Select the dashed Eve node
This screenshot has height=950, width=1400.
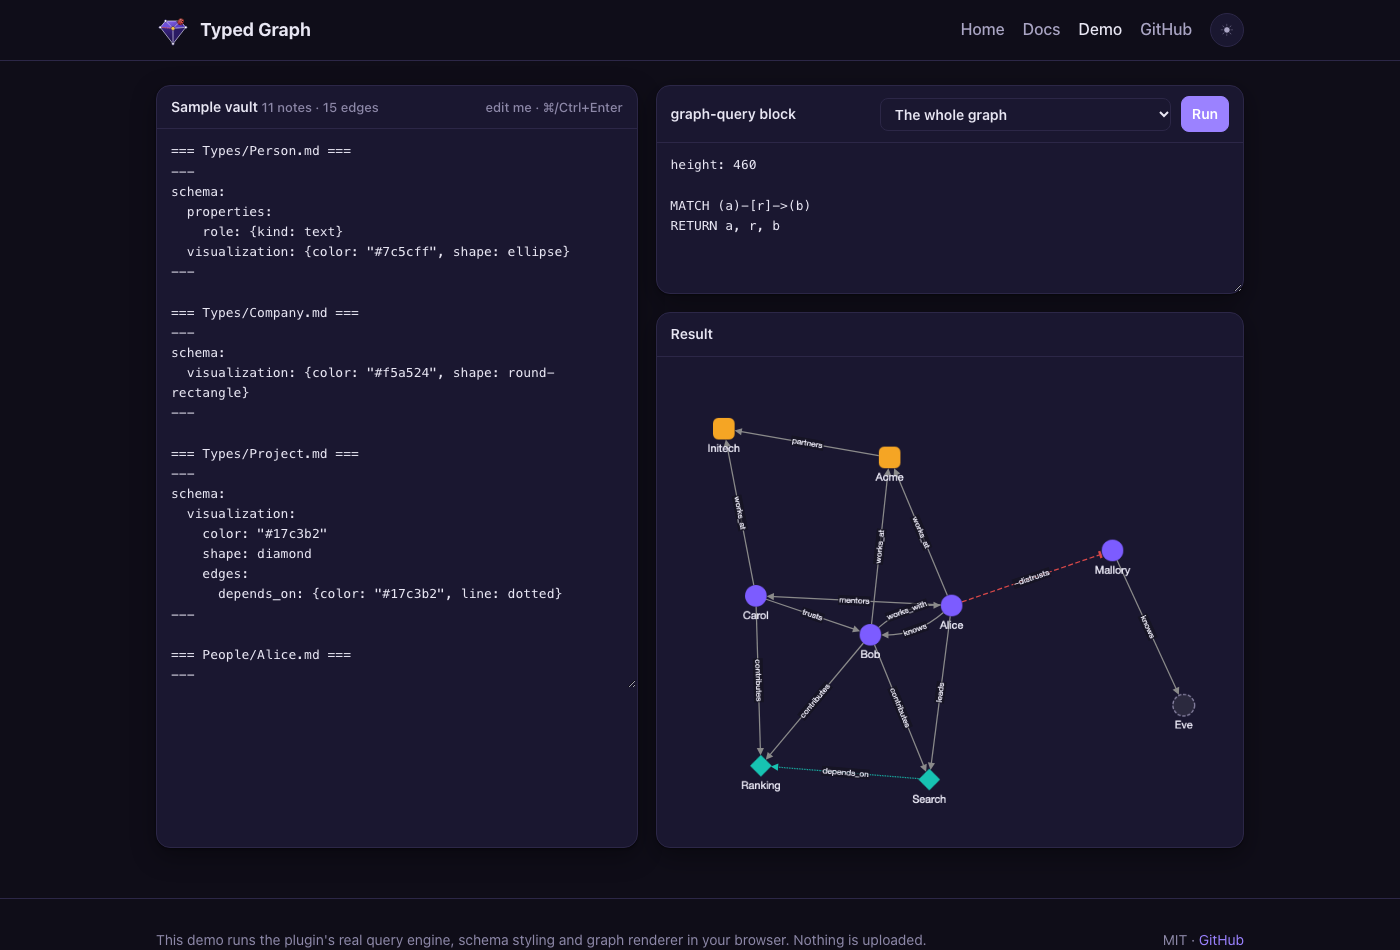(x=1184, y=706)
